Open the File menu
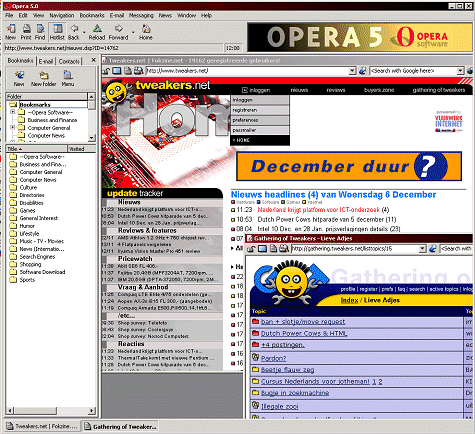475x434 pixels. pyautogui.click(x=9, y=15)
